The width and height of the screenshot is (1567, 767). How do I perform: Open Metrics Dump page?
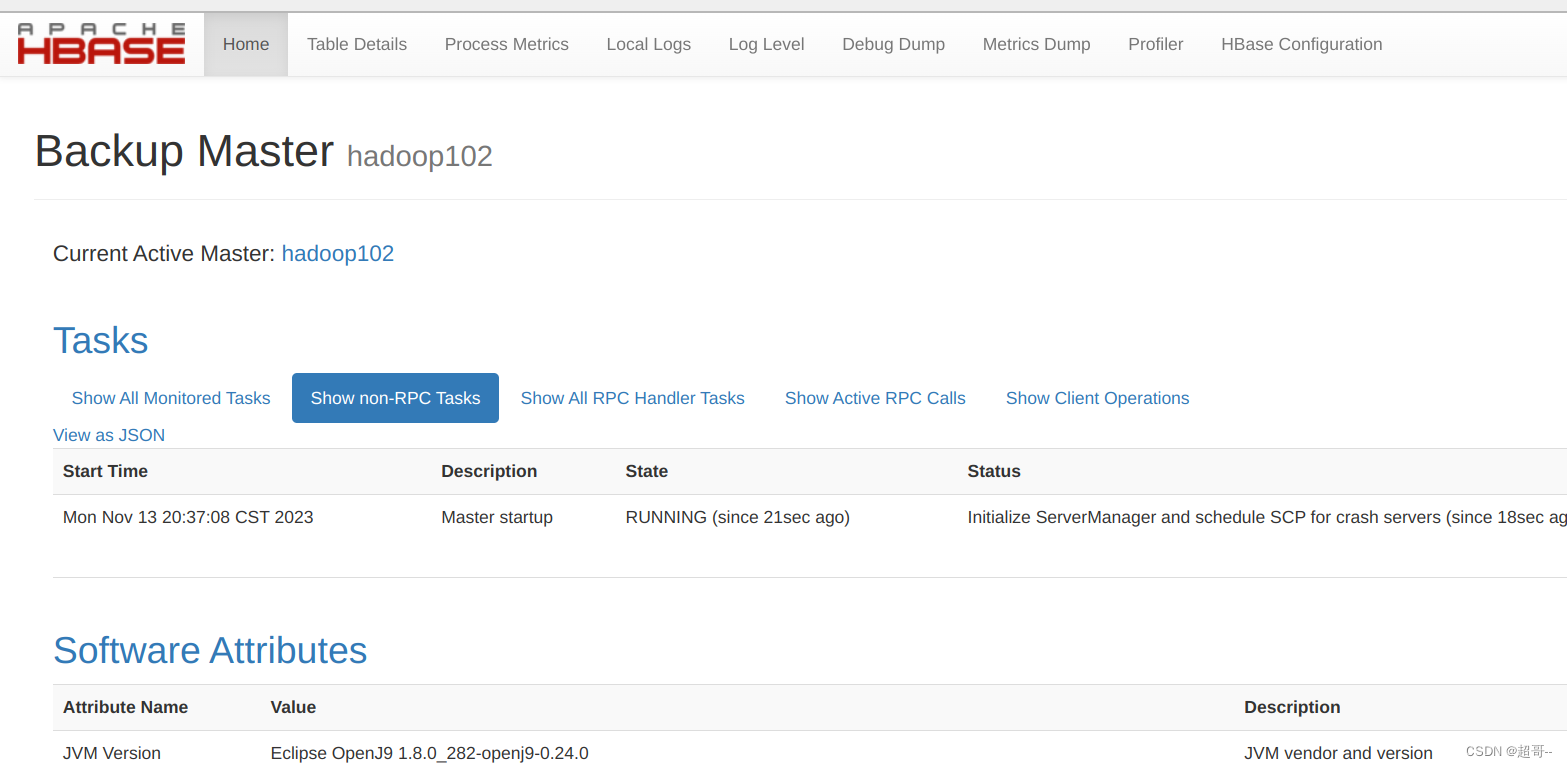pyautogui.click(x=1037, y=44)
